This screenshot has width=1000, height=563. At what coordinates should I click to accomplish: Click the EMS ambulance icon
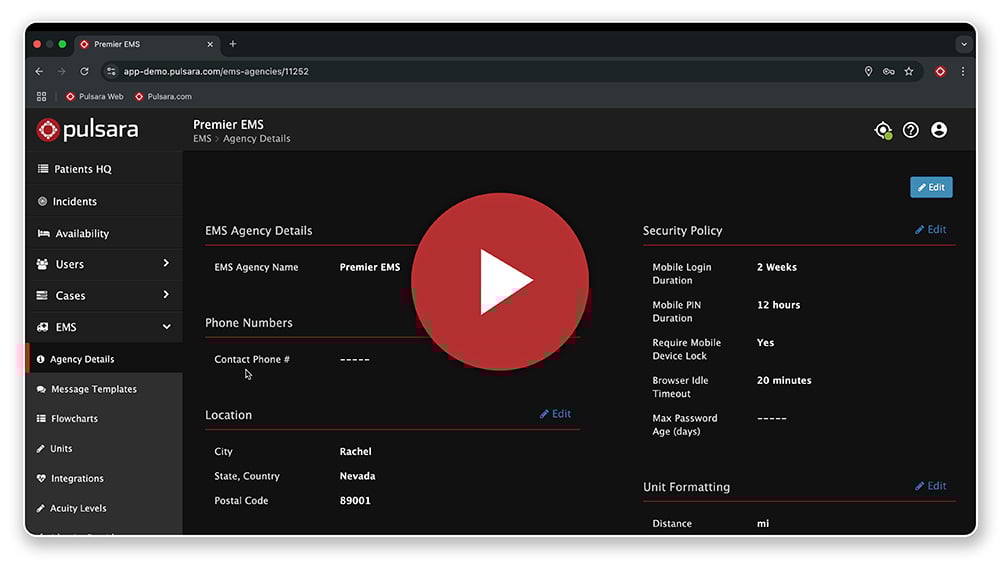pyautogui.click(x=43, y=327)
